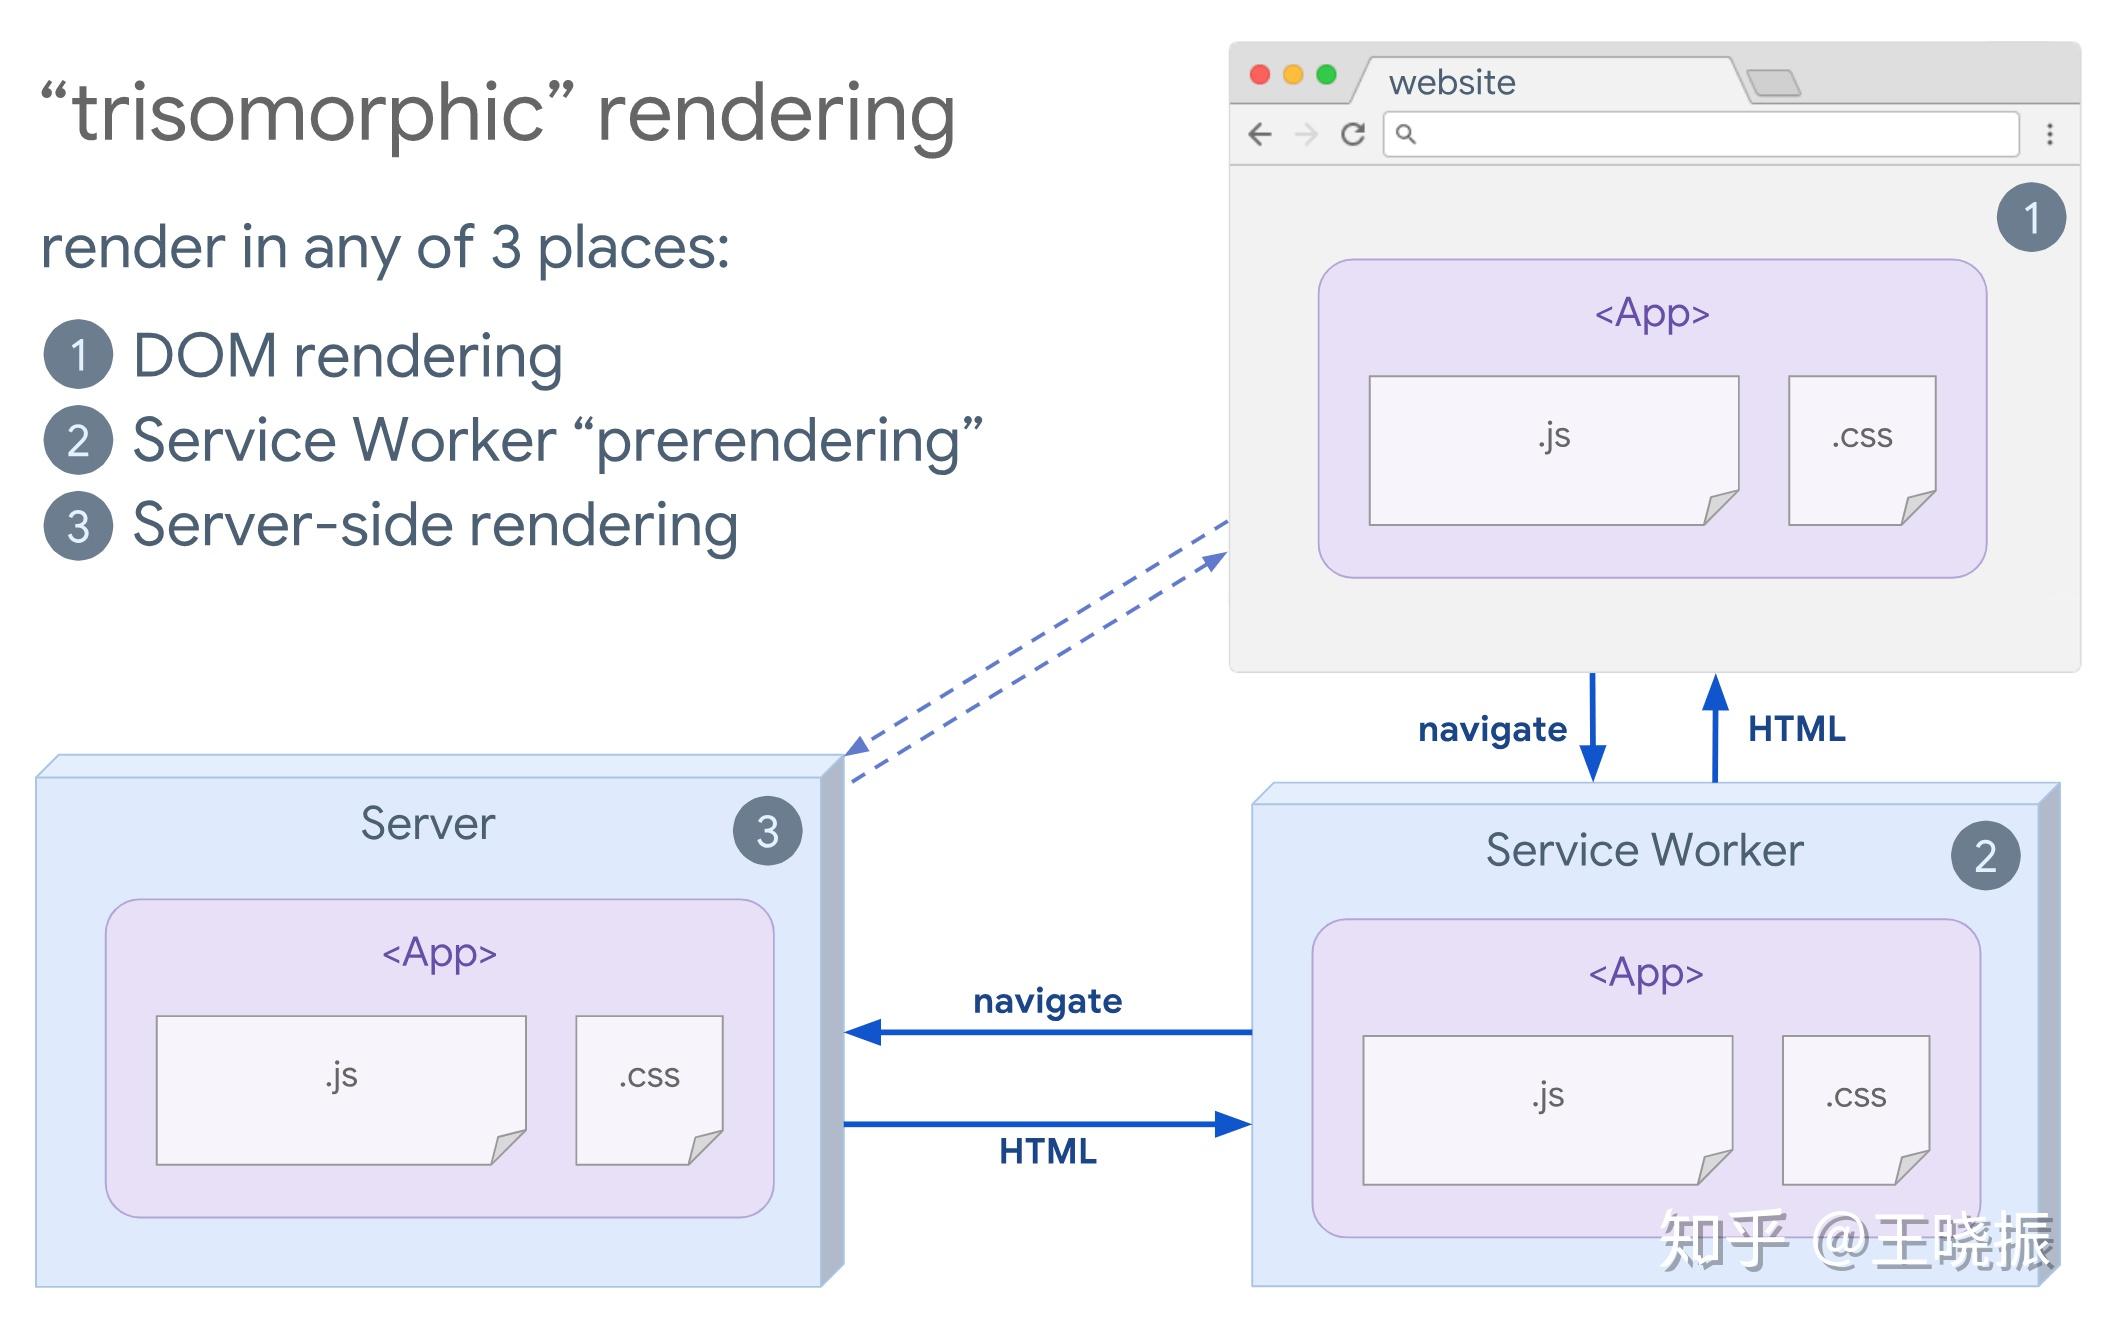Reload the page with the refresh icon

pos(1353,134)
